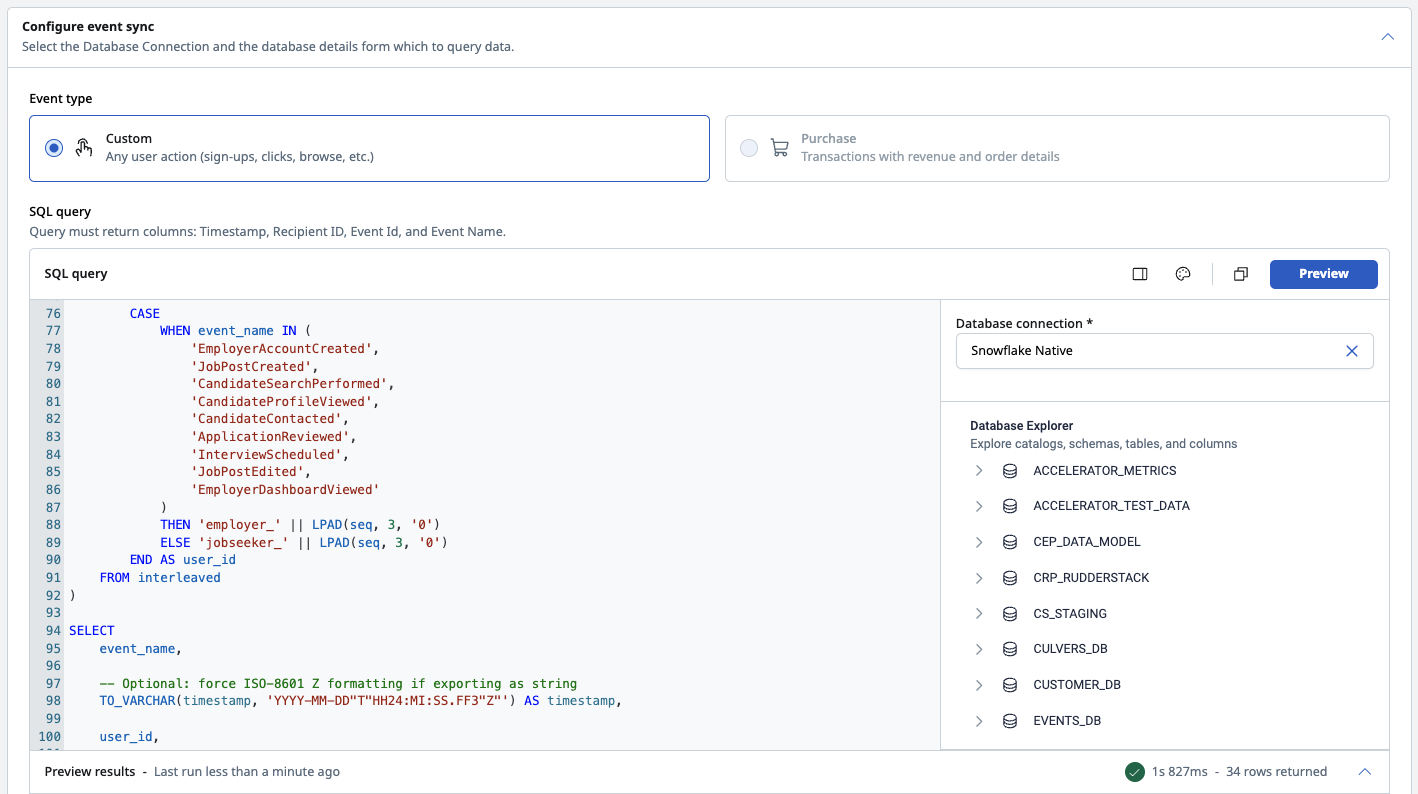This screenshot has height=794, width=1418.
Task: Copy the SQL query with the duplicate icon
Action: click(1241, 274)
